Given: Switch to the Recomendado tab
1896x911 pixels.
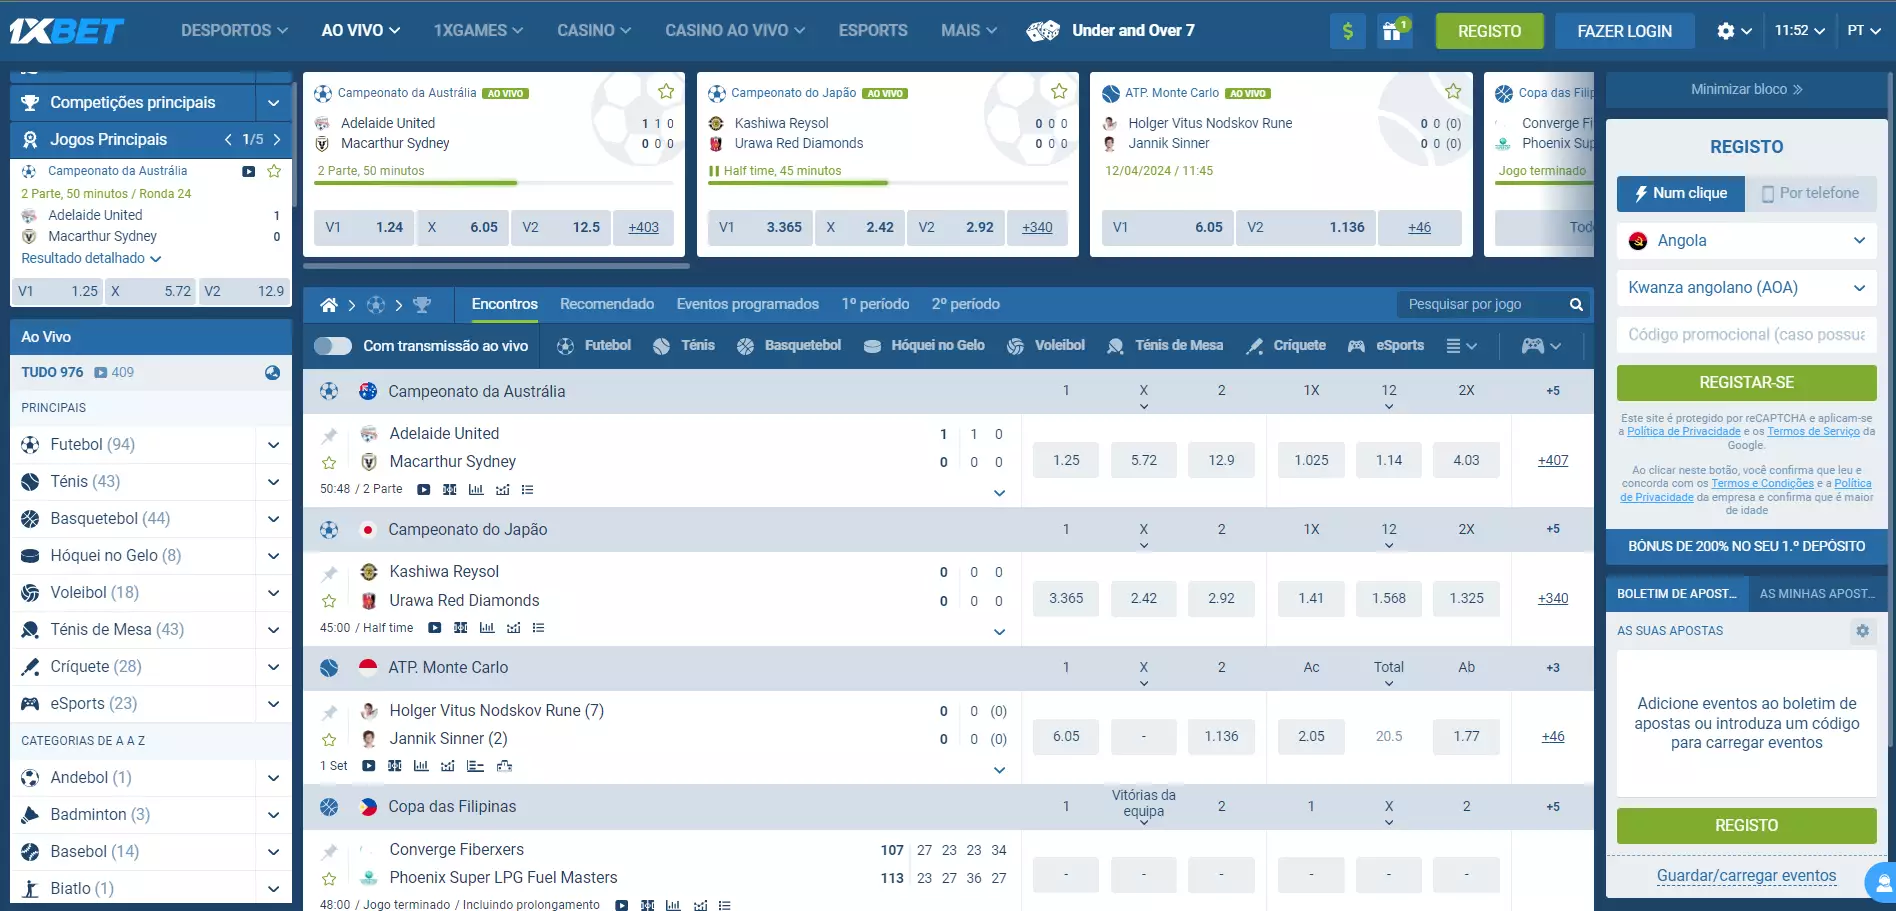Looking at the screenshot, I should tap(607, 304).
